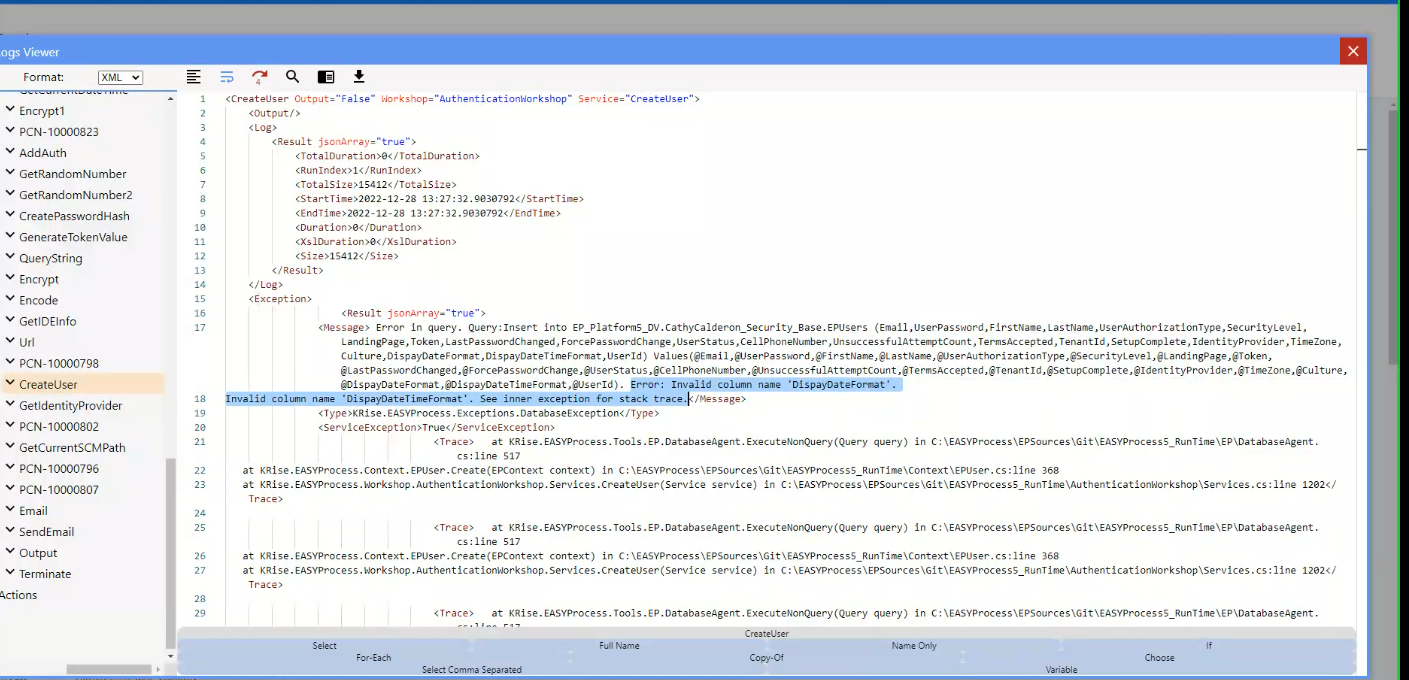Select the Output tree item
The width and height of the screenshot is (1409, 680).
pyautogui.click(x=38, y=553)
